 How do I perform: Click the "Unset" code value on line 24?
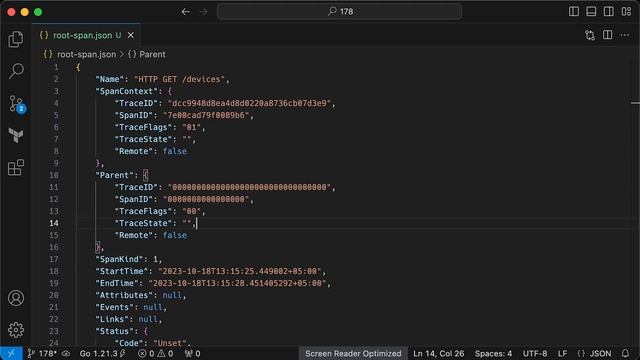coord(170,343)
